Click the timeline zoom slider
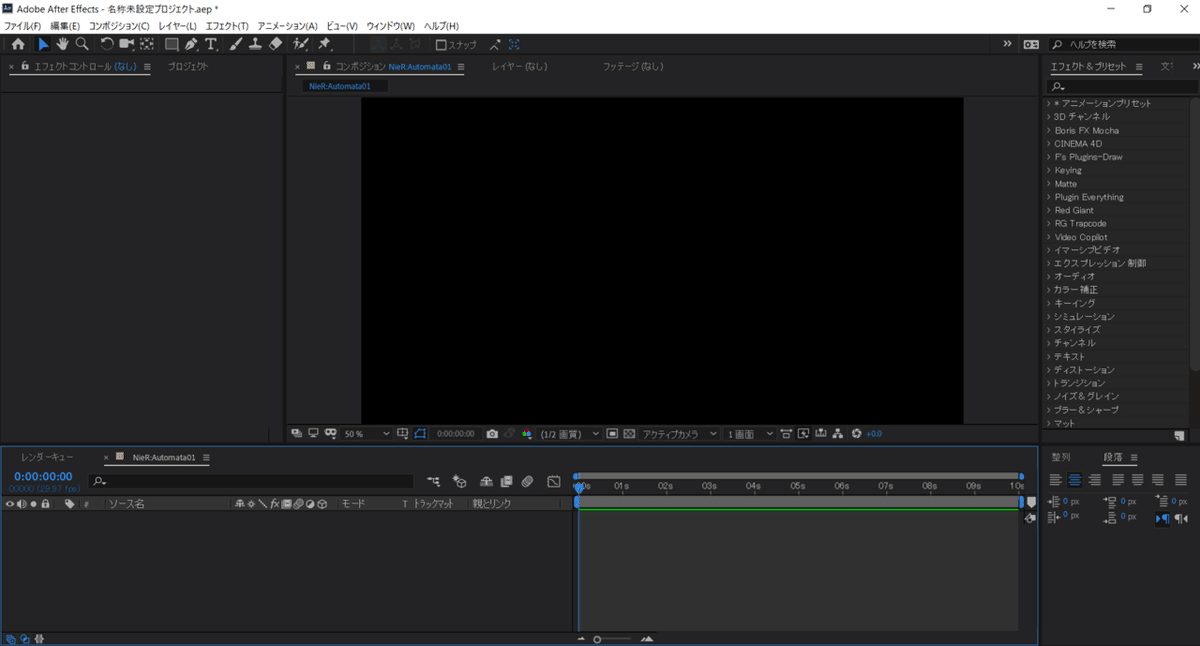Viewport: 1200px width, 646px height. (x=612, y=639)
